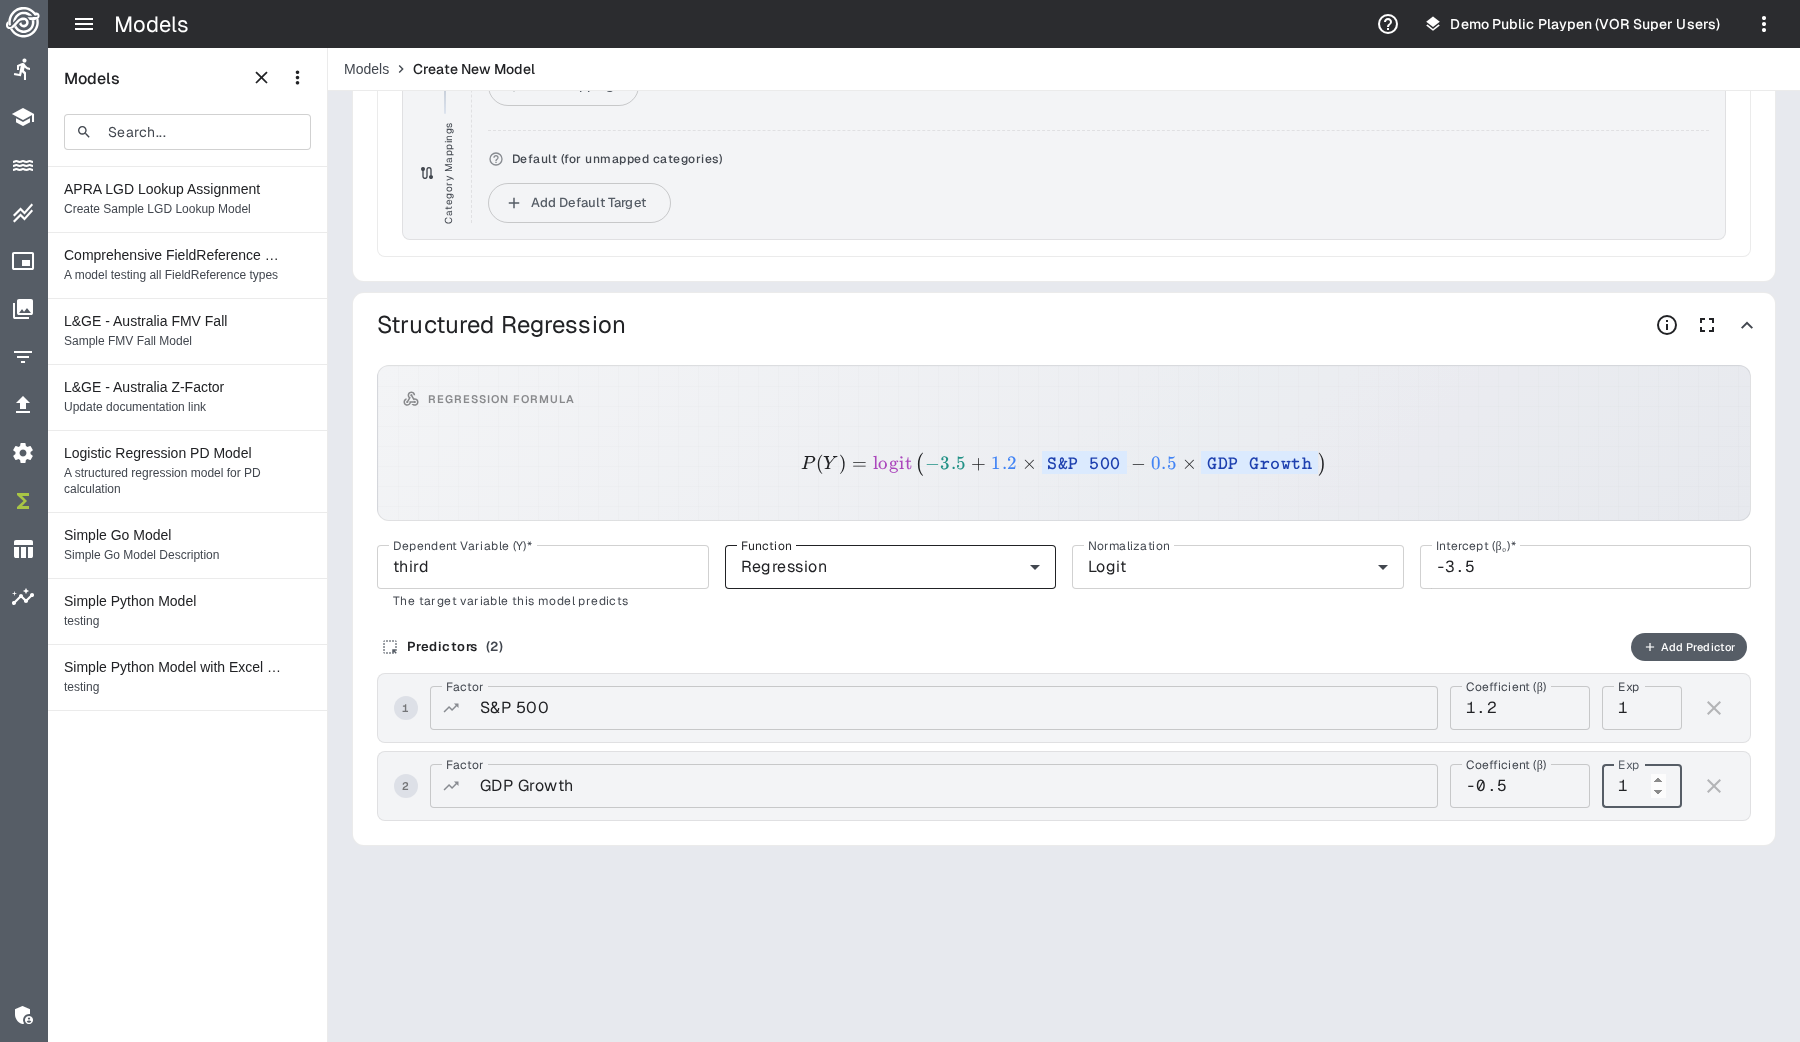
Task: Delete the GDP Growth predictor row
Action: click(1714, 786)
